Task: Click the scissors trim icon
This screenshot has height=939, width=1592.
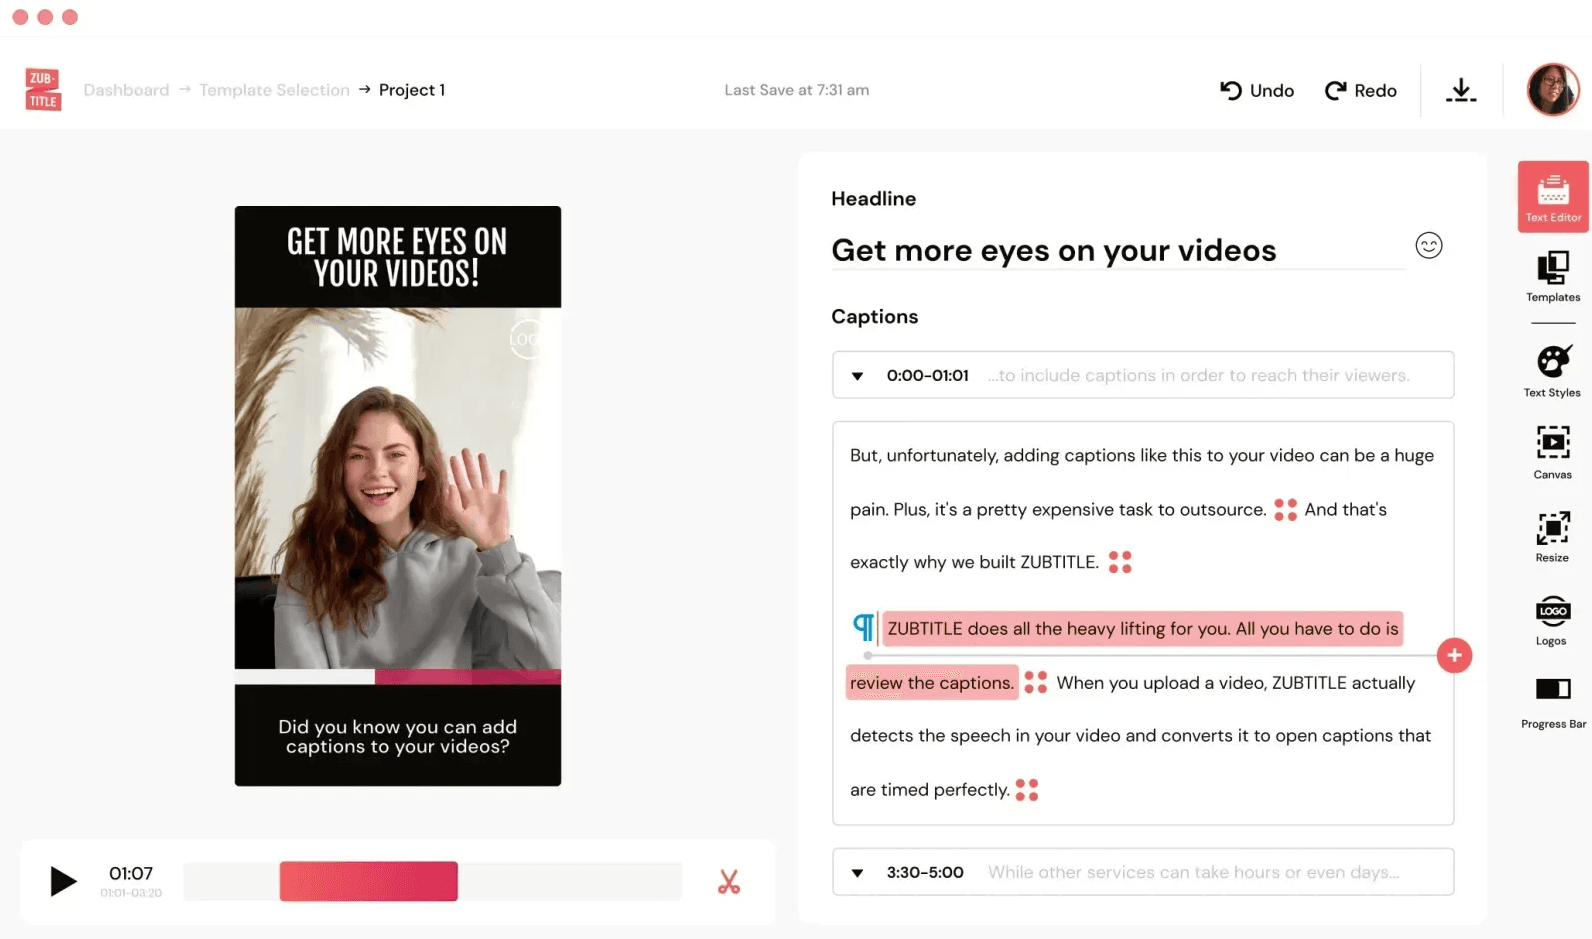Action: click(x=729, y=882)
